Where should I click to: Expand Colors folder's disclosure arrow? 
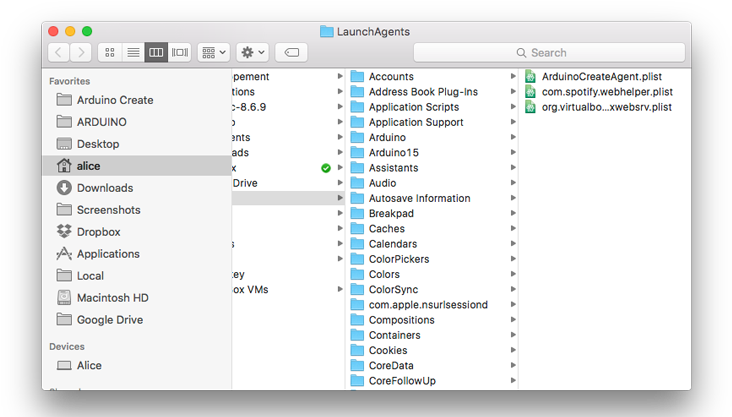513,274
